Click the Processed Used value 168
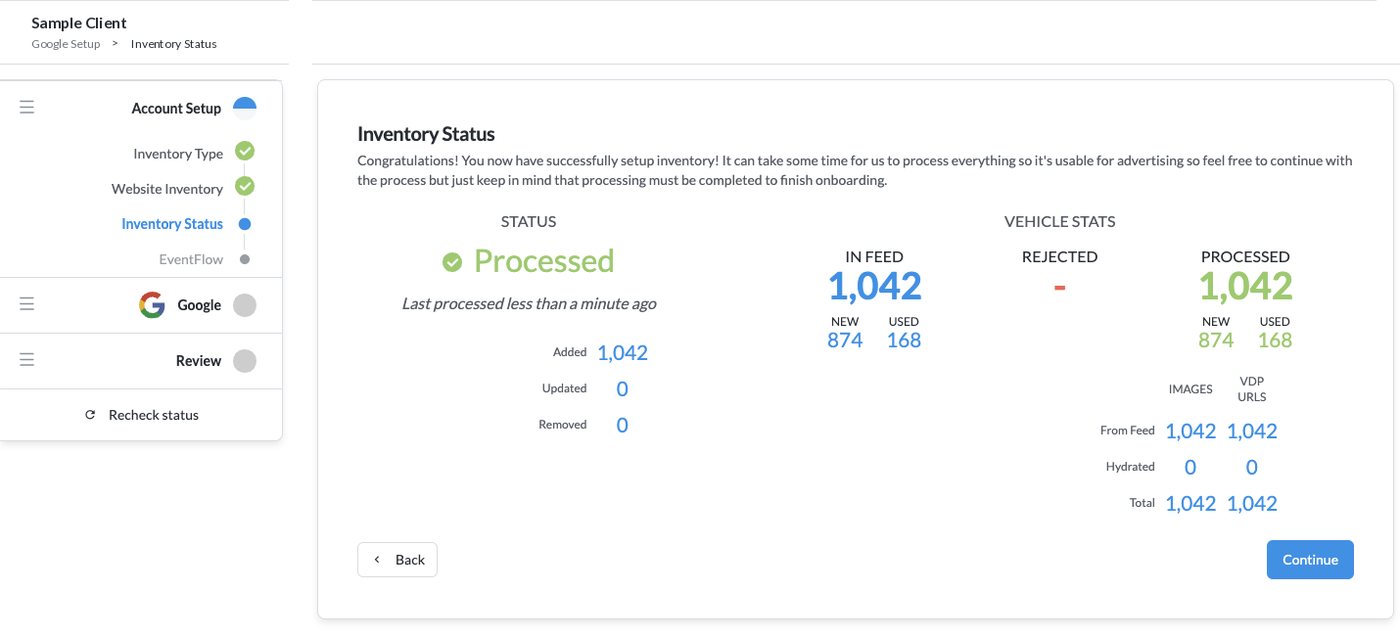 [x=1275, y=340]
